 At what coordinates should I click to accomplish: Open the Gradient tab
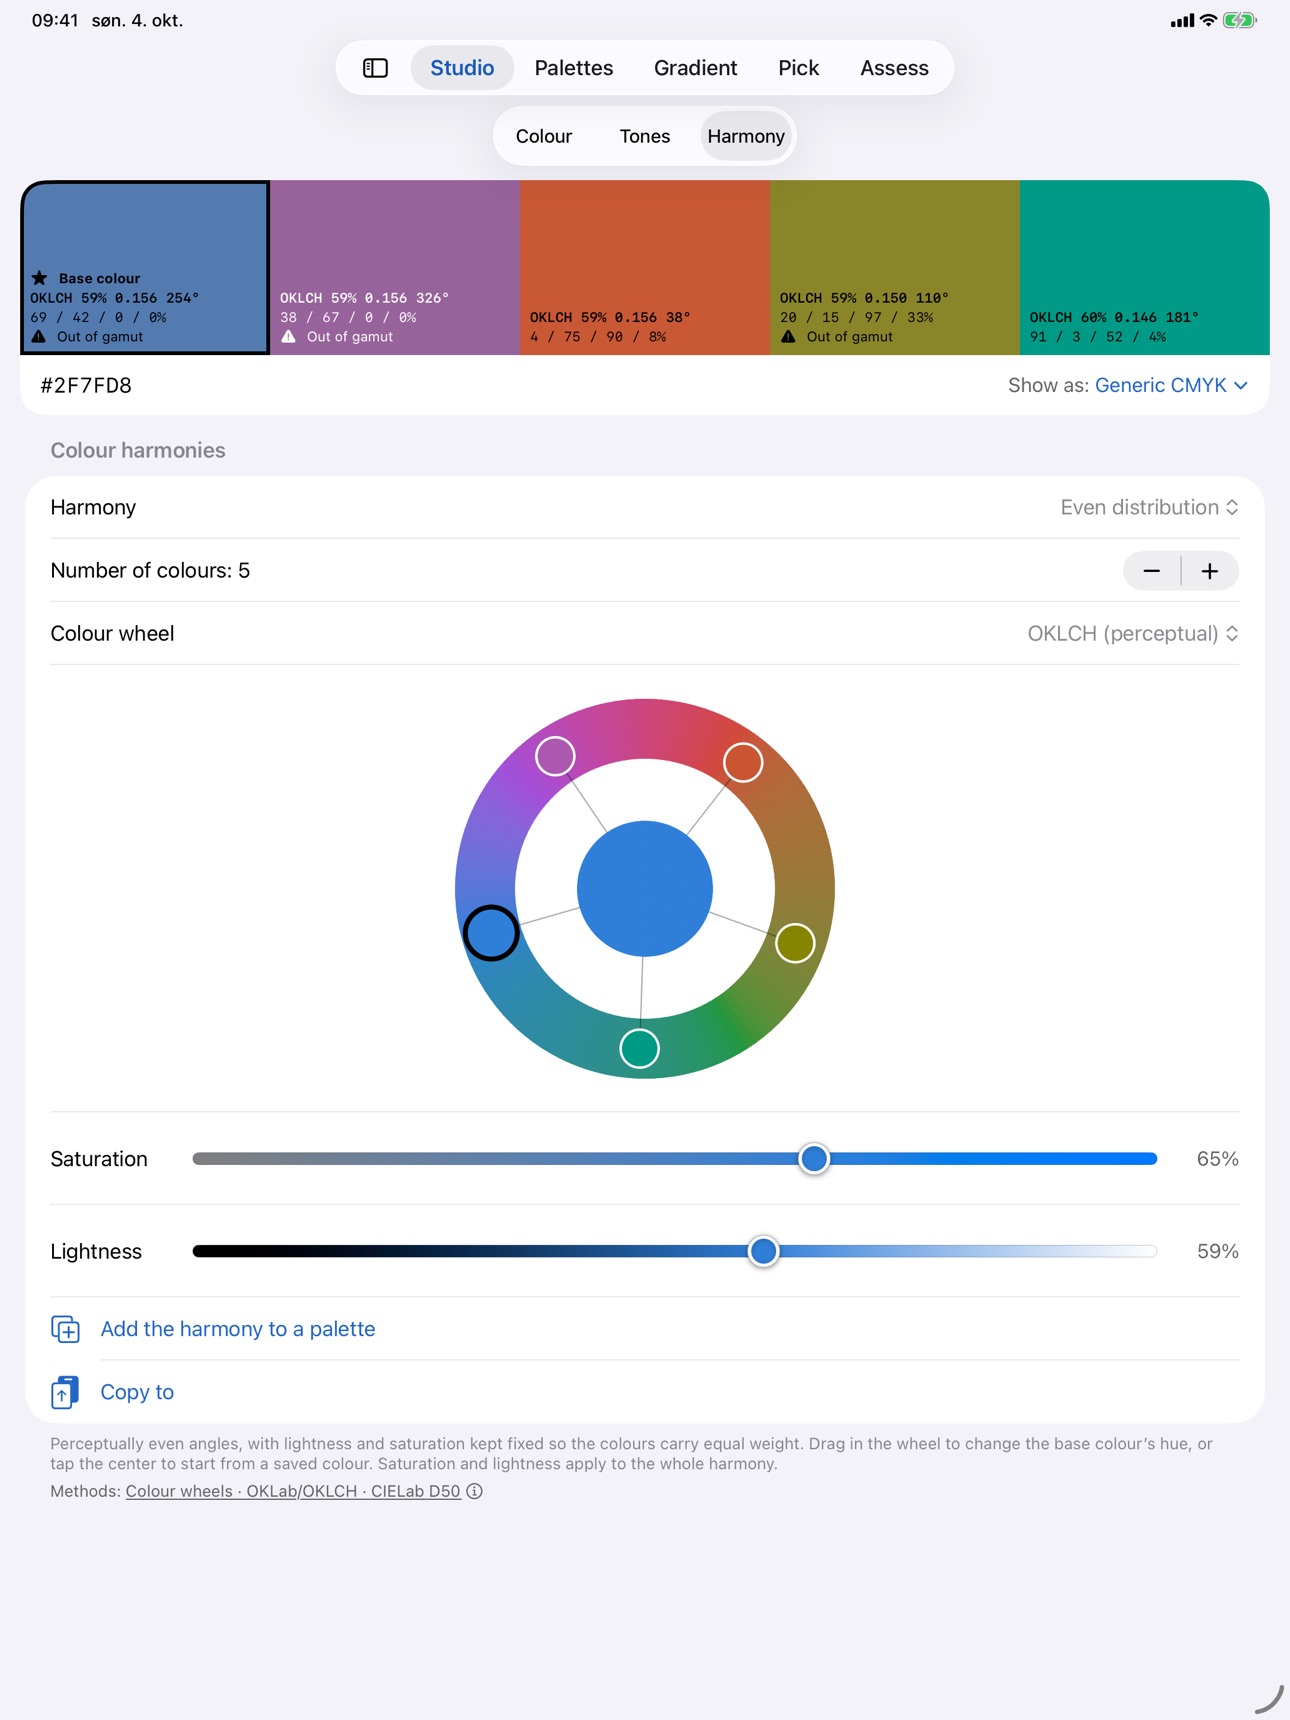click(695, 68)
